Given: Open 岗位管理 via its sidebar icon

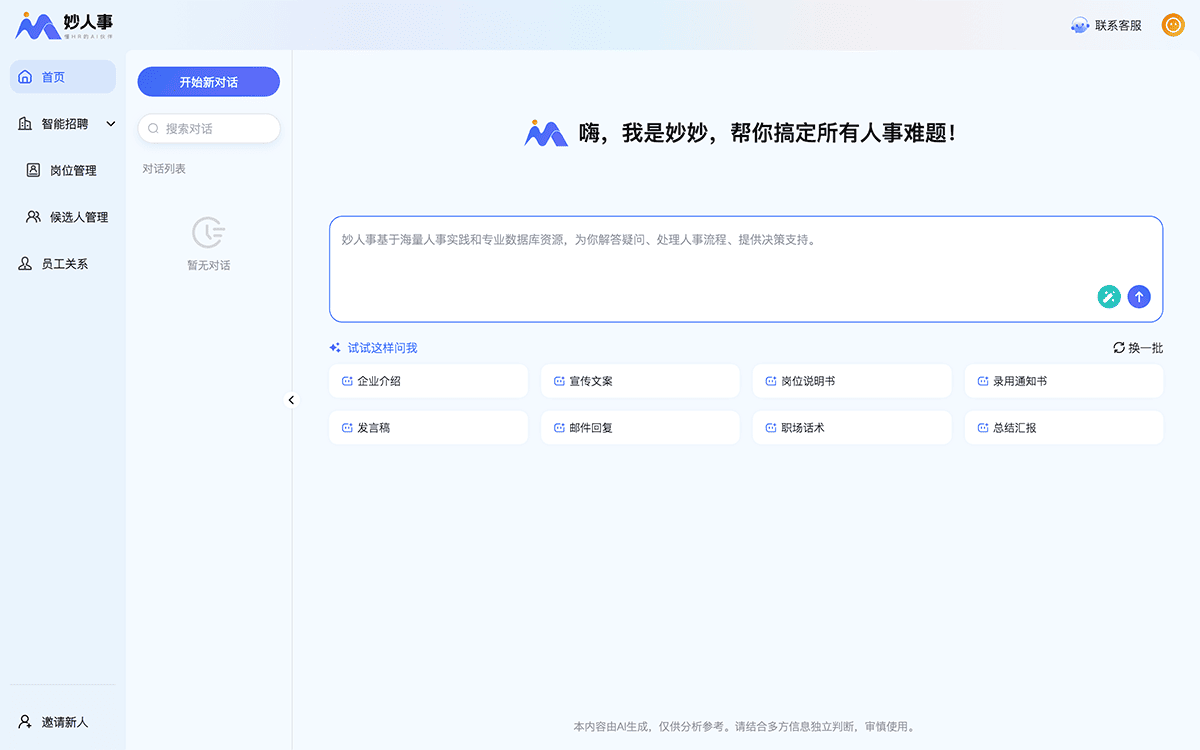Looking at the screenshot, I should pos(33,170).
